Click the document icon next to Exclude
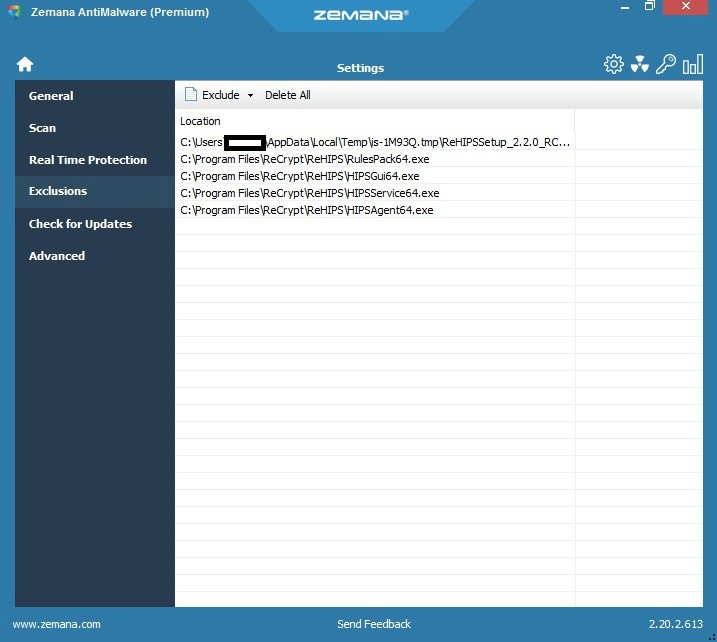Image resolution: width=717 pixels, height=642 pixels. [191, 95]
